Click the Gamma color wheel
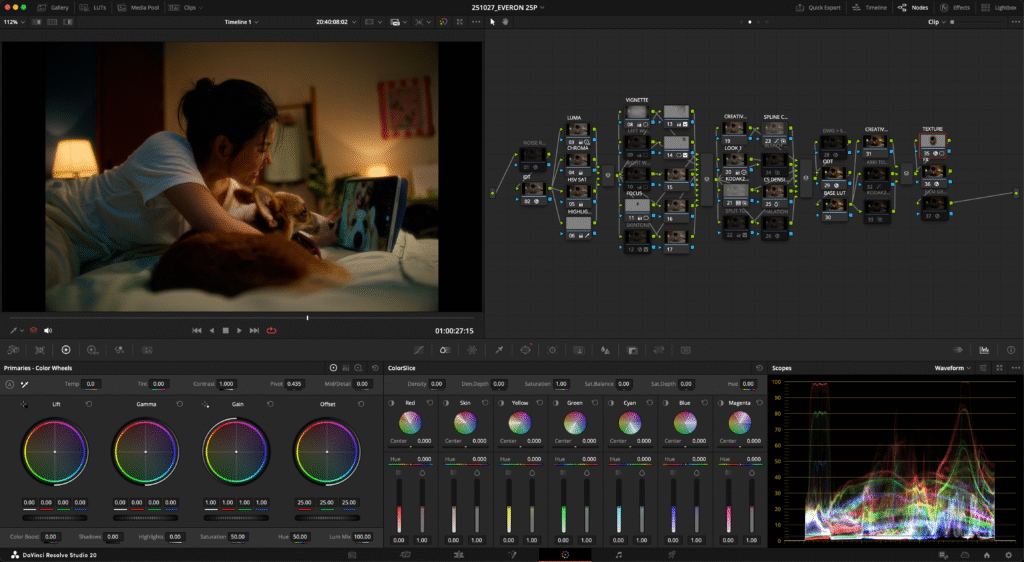This screenshot has width=1024, height=562. pos(146,452)
